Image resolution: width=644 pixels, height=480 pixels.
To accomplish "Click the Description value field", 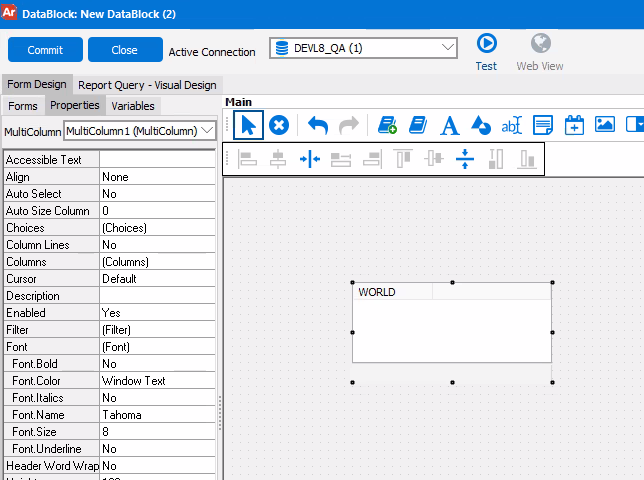I will [x=157, y=296].
